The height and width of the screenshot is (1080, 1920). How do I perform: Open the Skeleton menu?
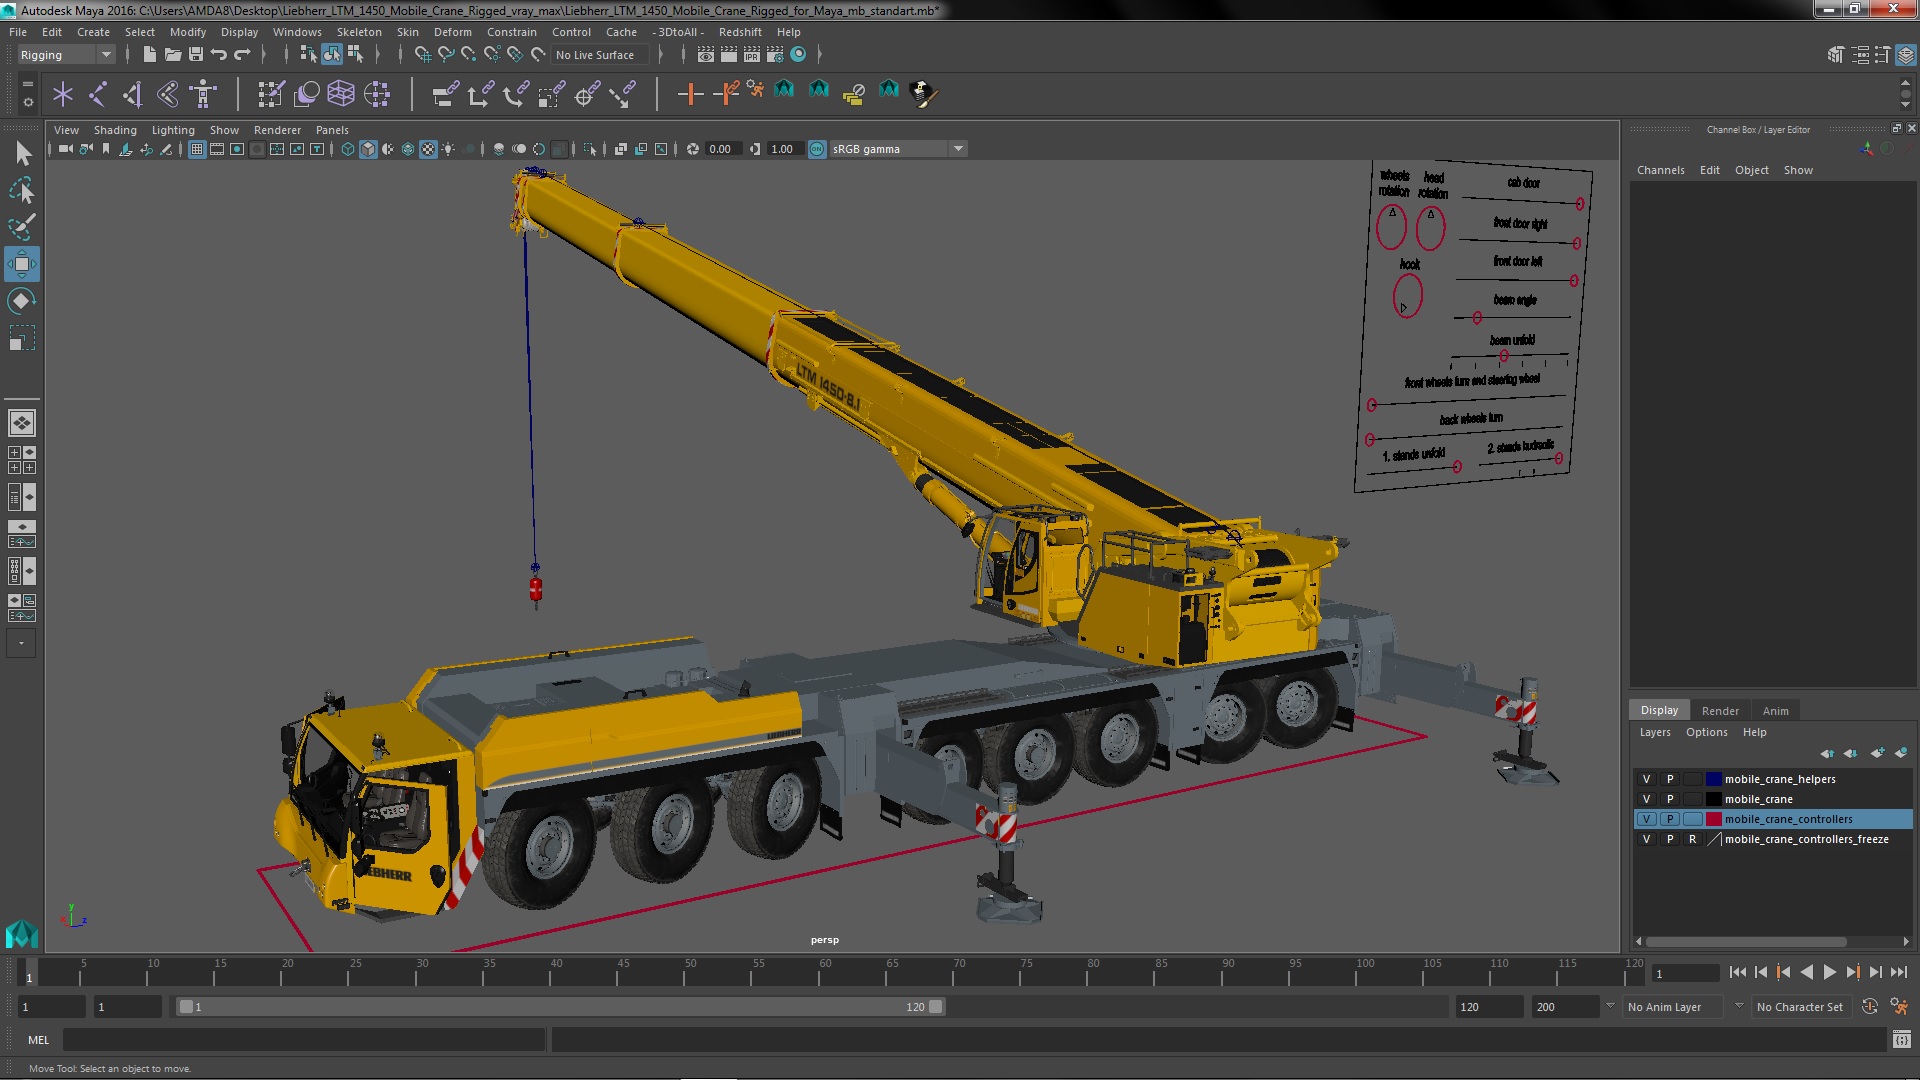359,32
